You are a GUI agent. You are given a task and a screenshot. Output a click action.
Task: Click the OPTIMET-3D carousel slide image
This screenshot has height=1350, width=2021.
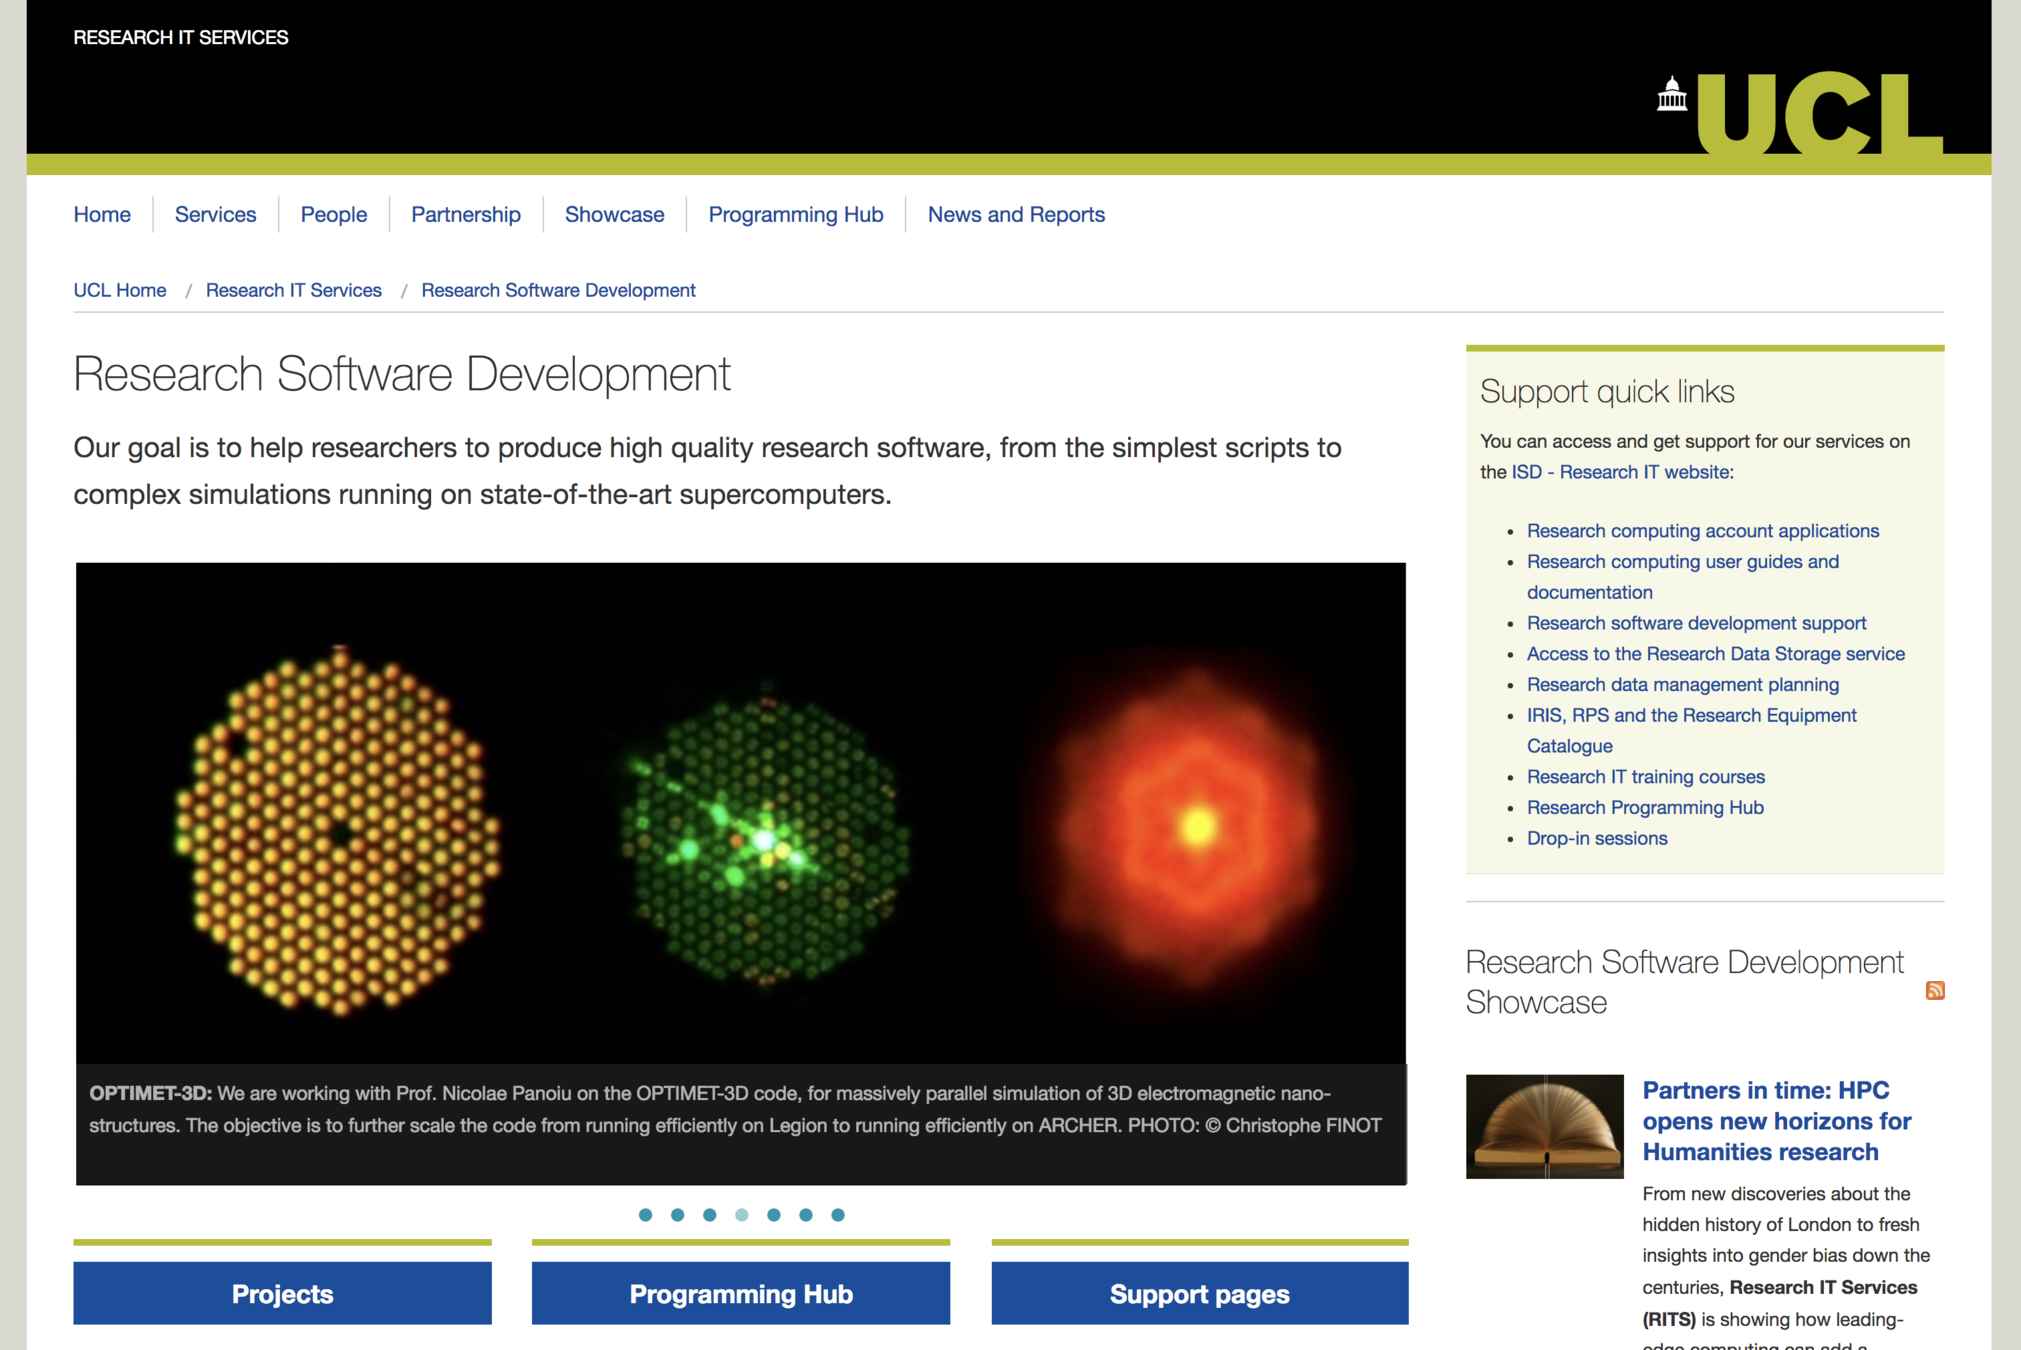740,812
